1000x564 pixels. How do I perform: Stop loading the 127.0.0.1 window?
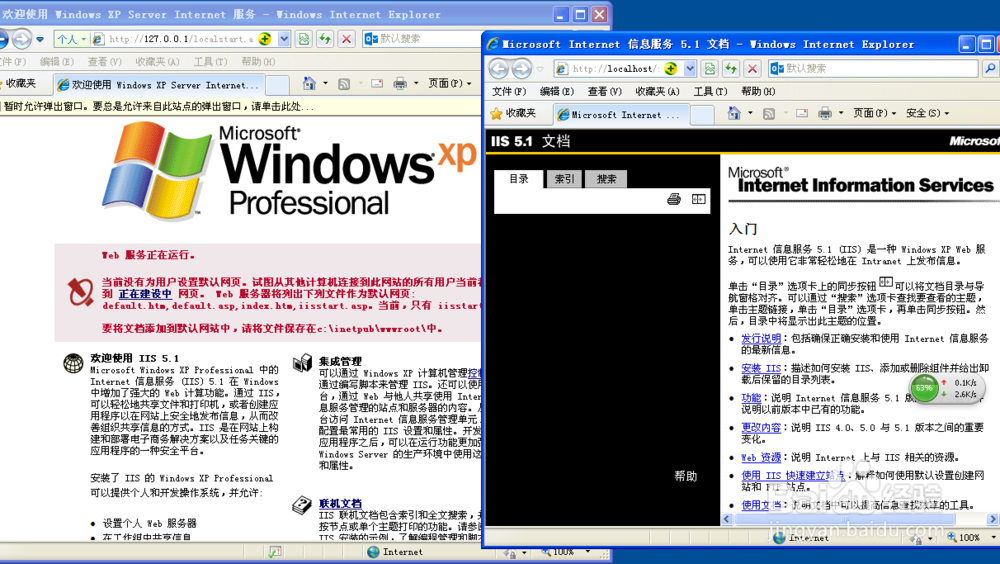tap(346, 39)
